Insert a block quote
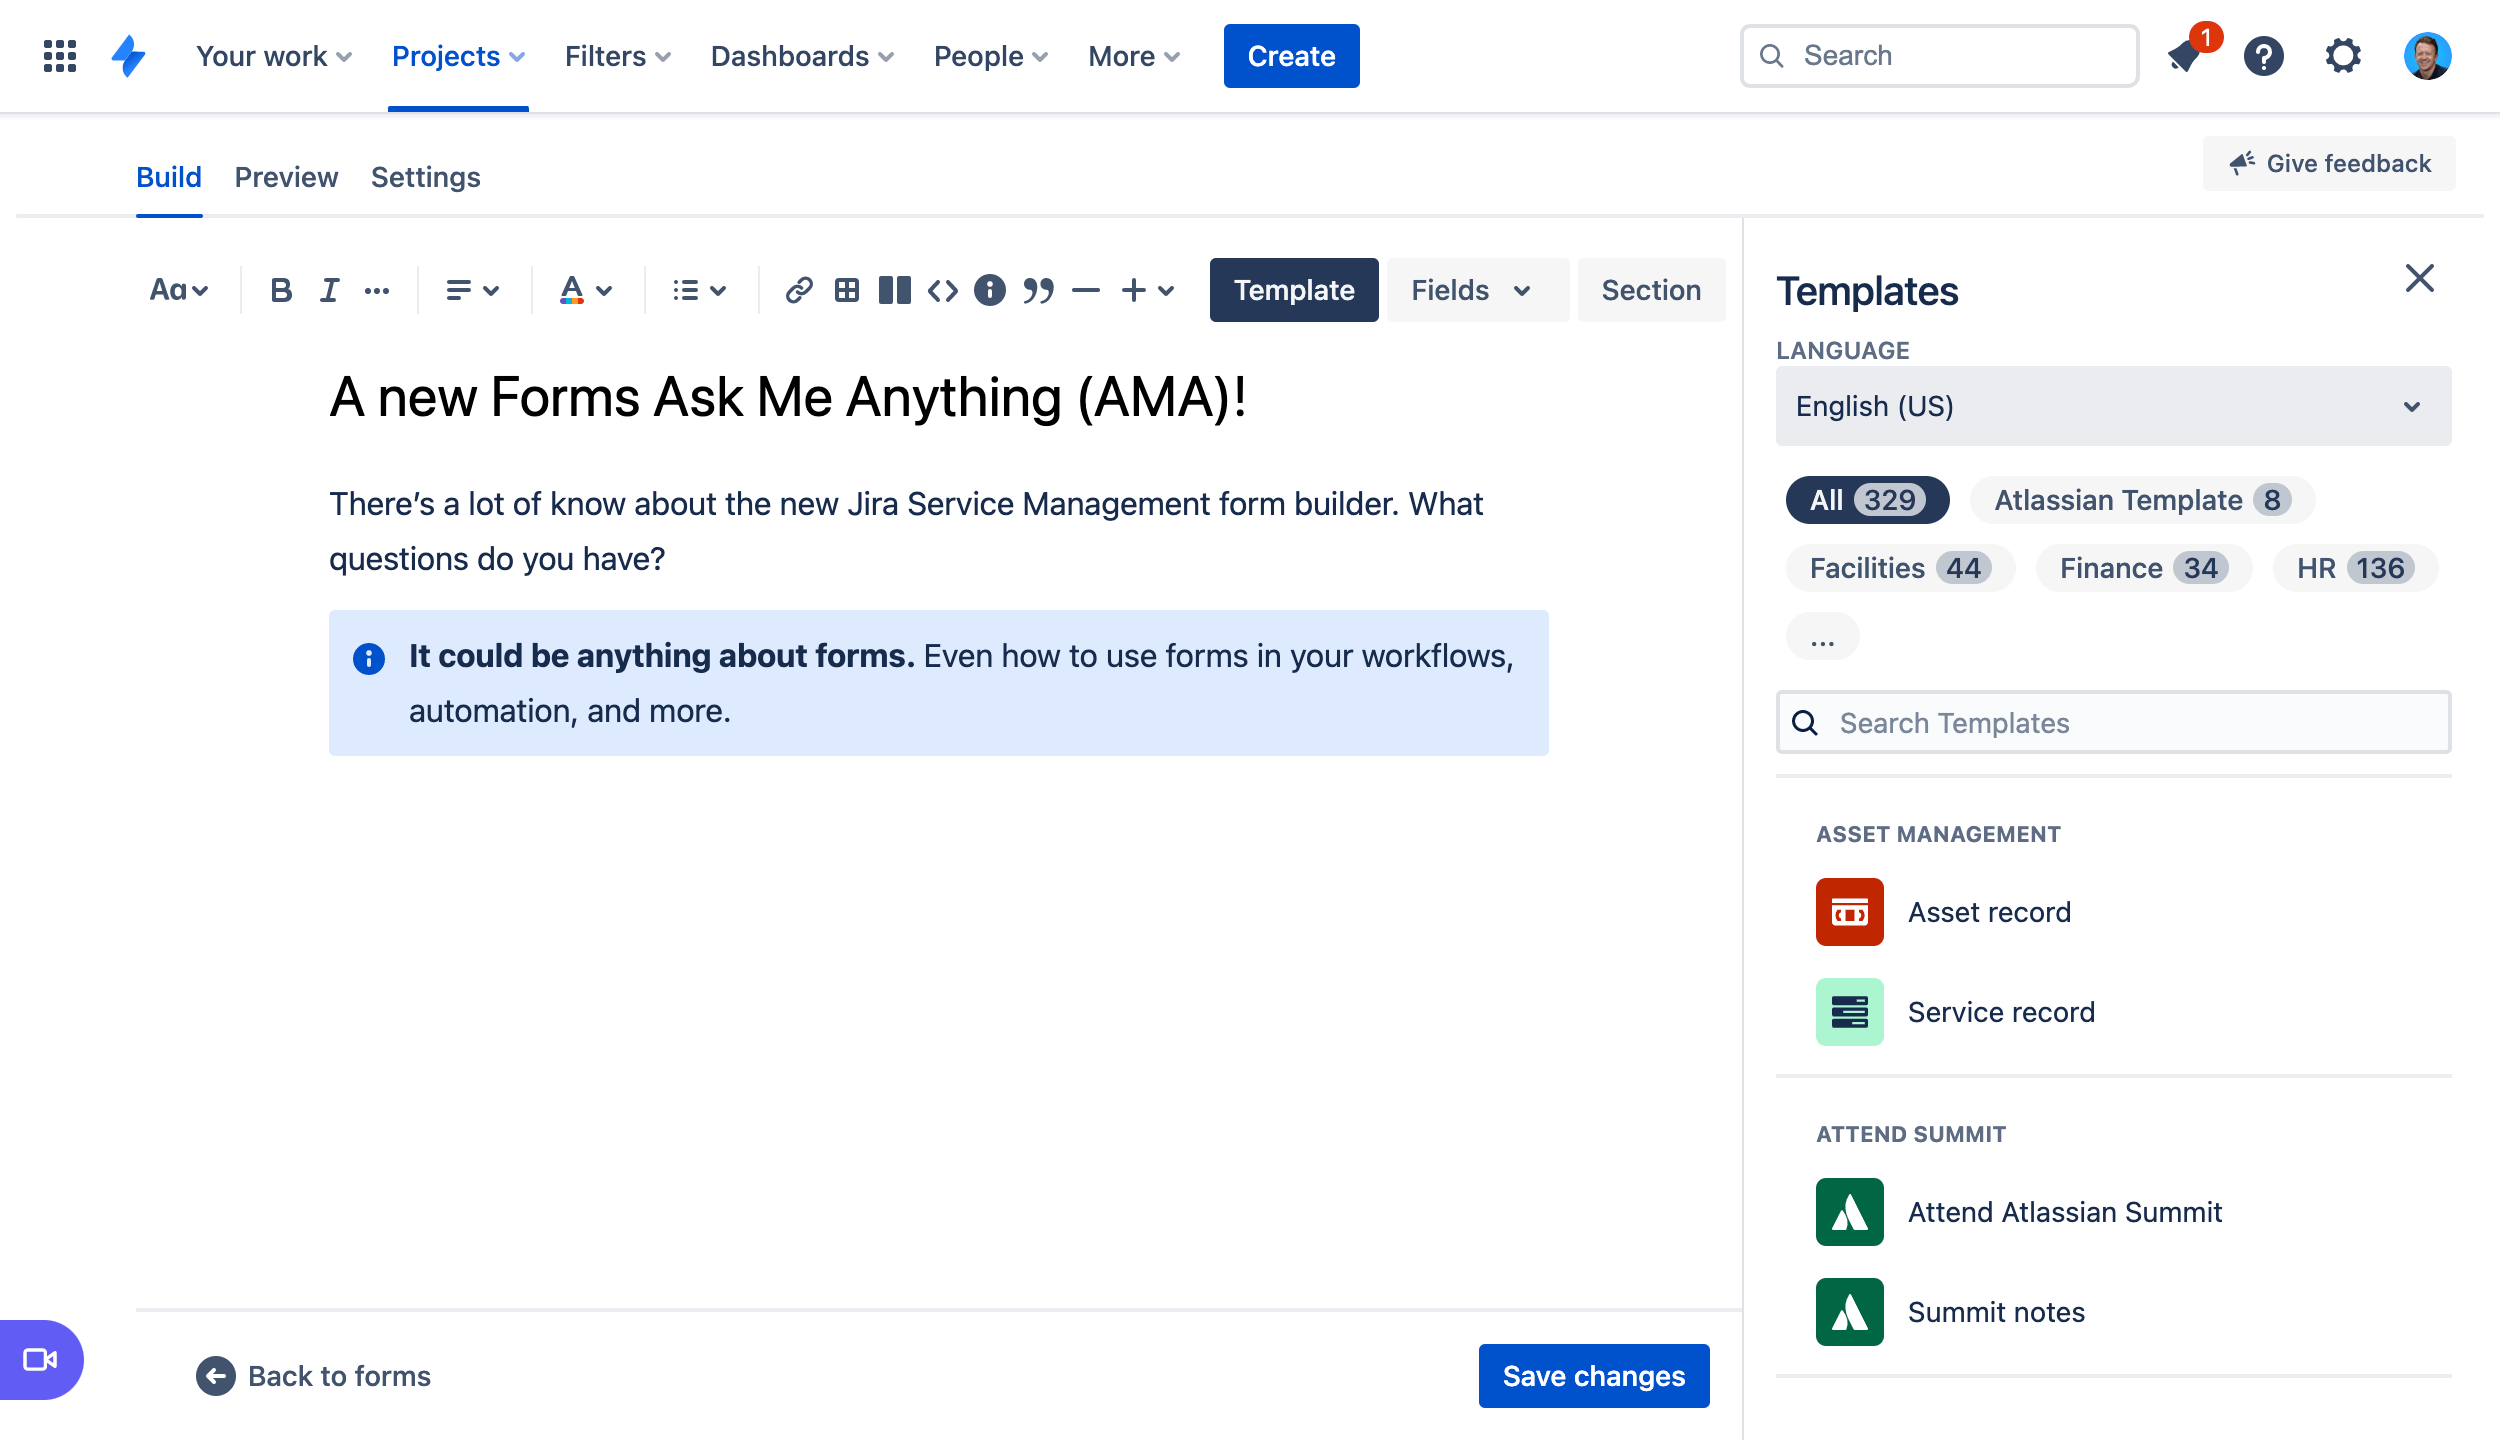The height and width of the screenshot is (1440, 2500). tap(1038, 291)
